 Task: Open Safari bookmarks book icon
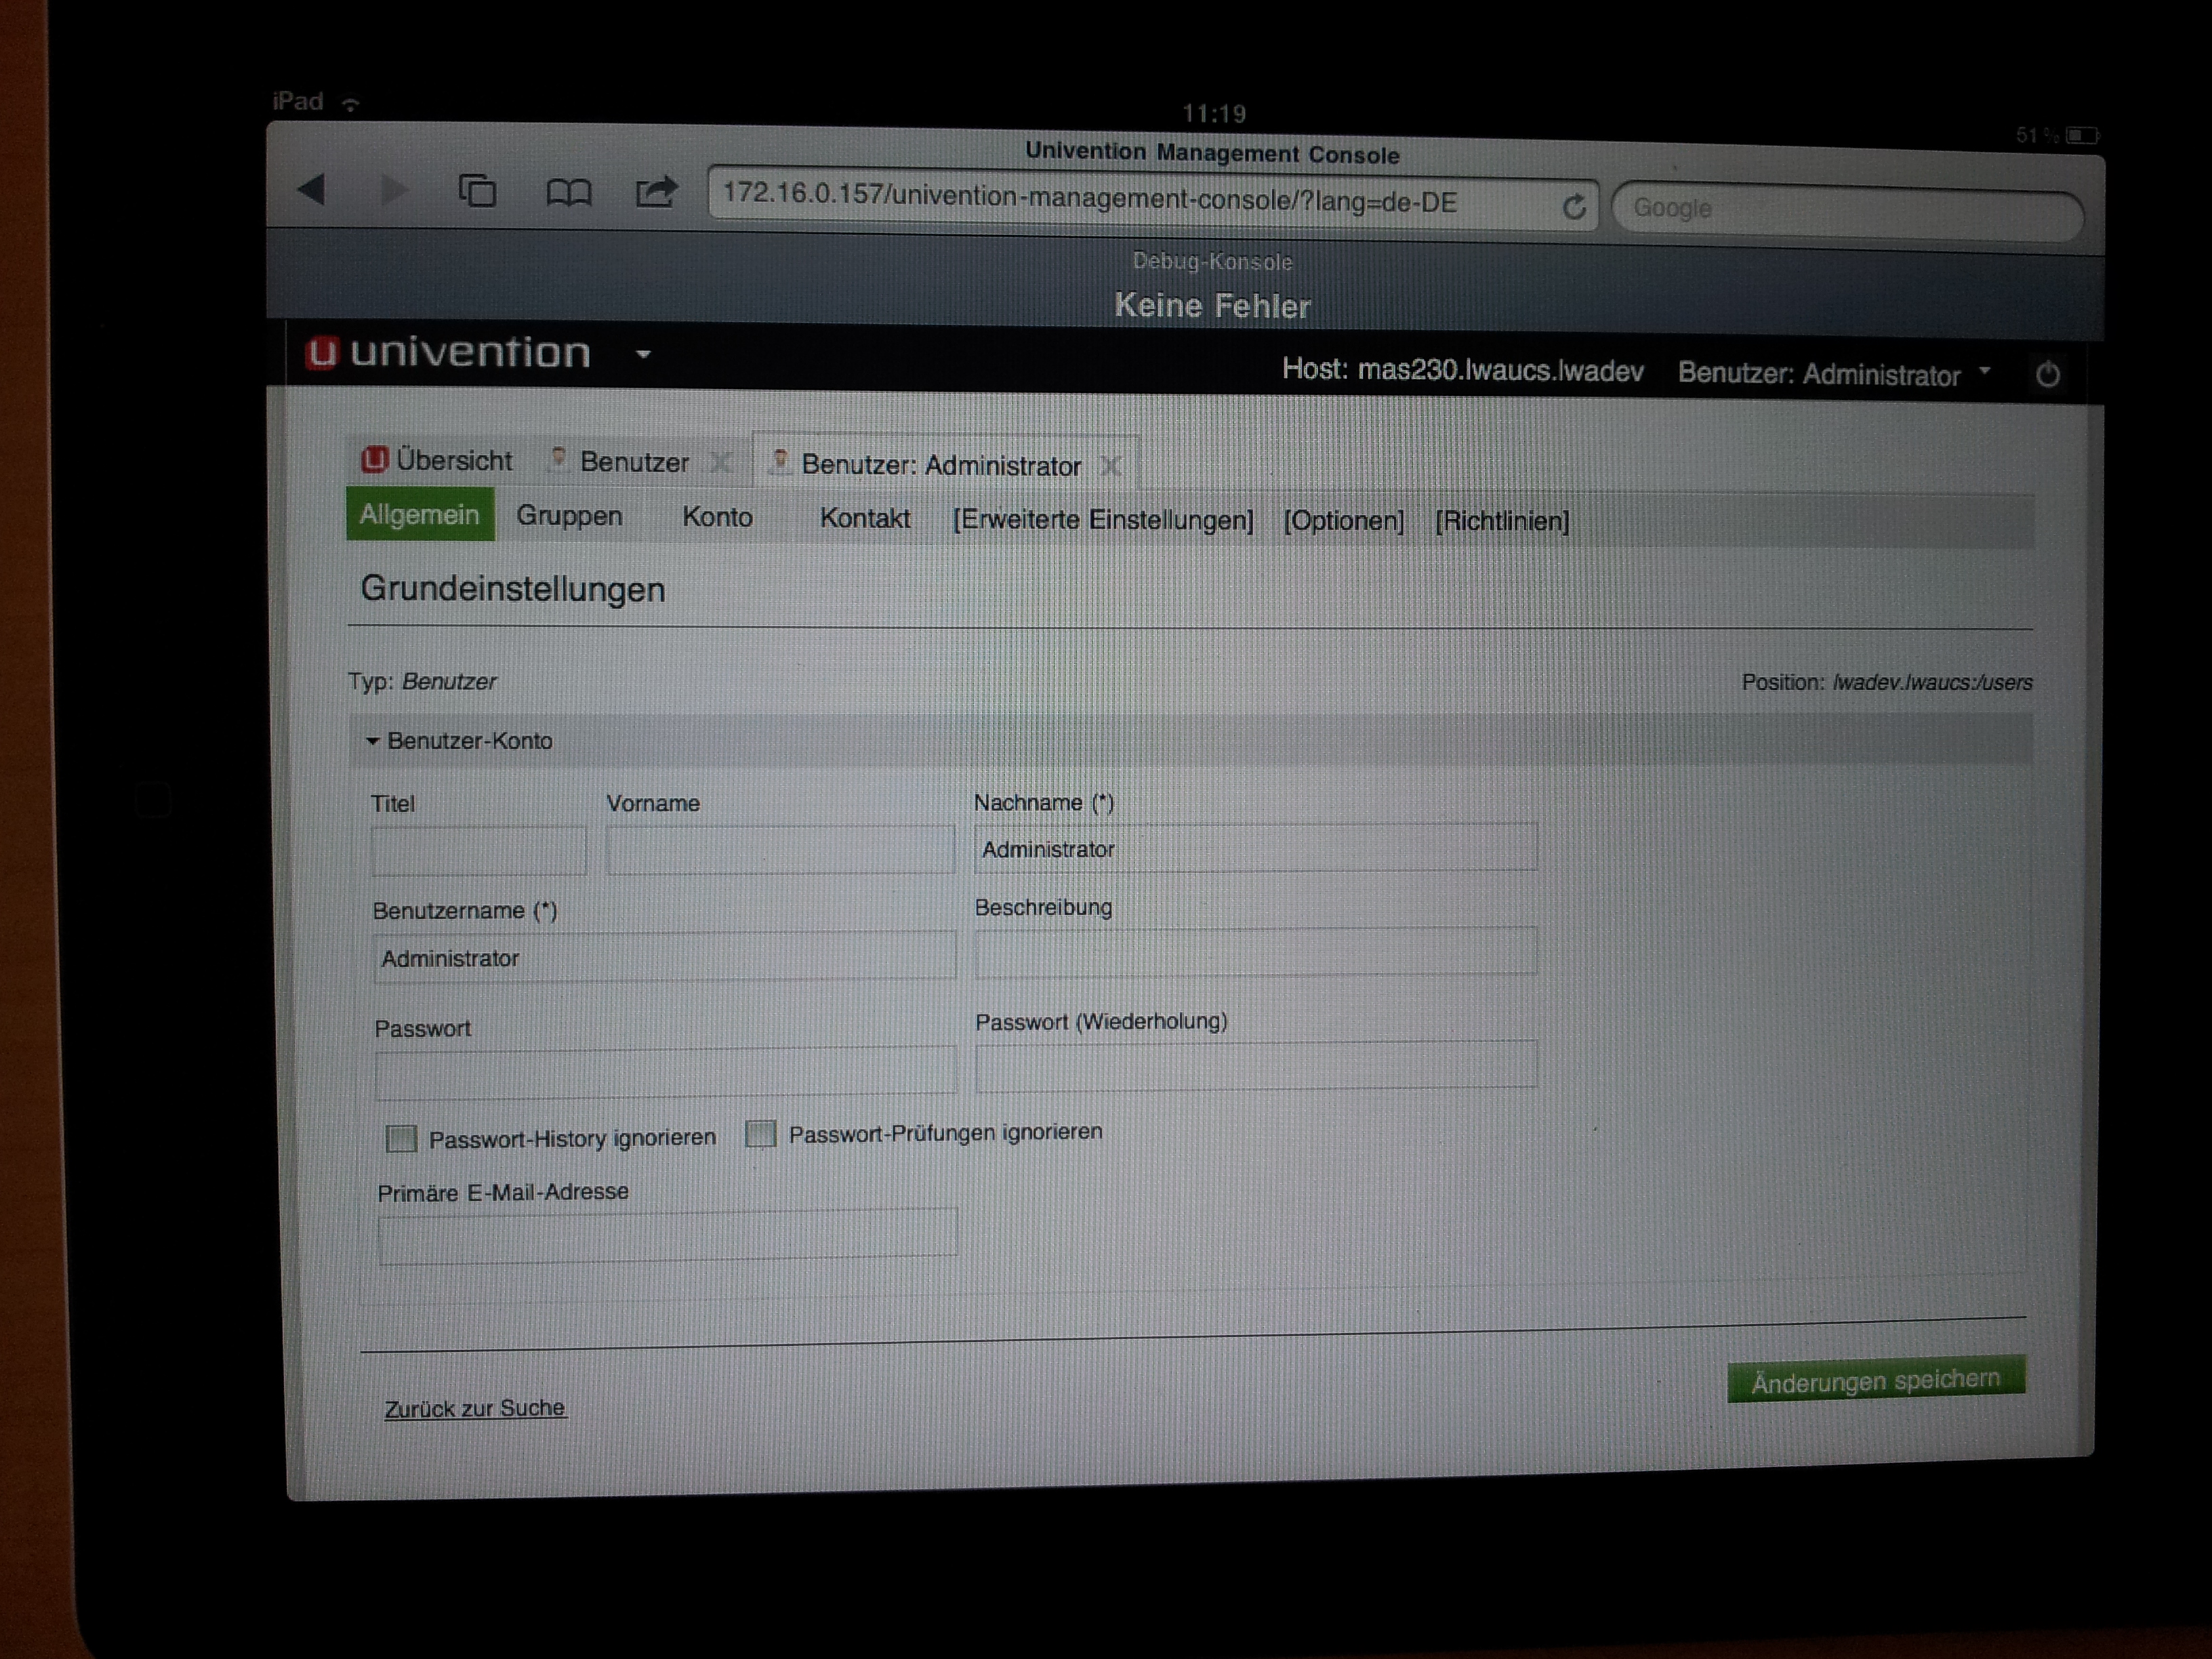coord(568,192)
